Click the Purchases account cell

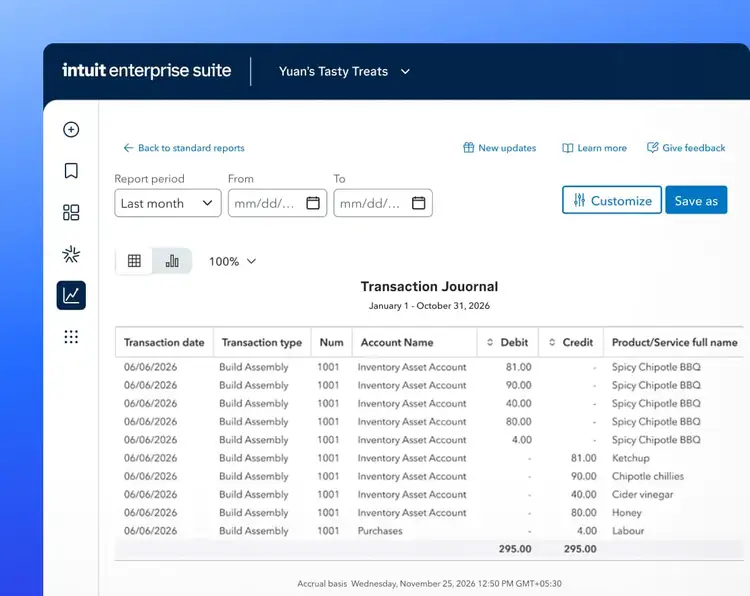[380, 531]
